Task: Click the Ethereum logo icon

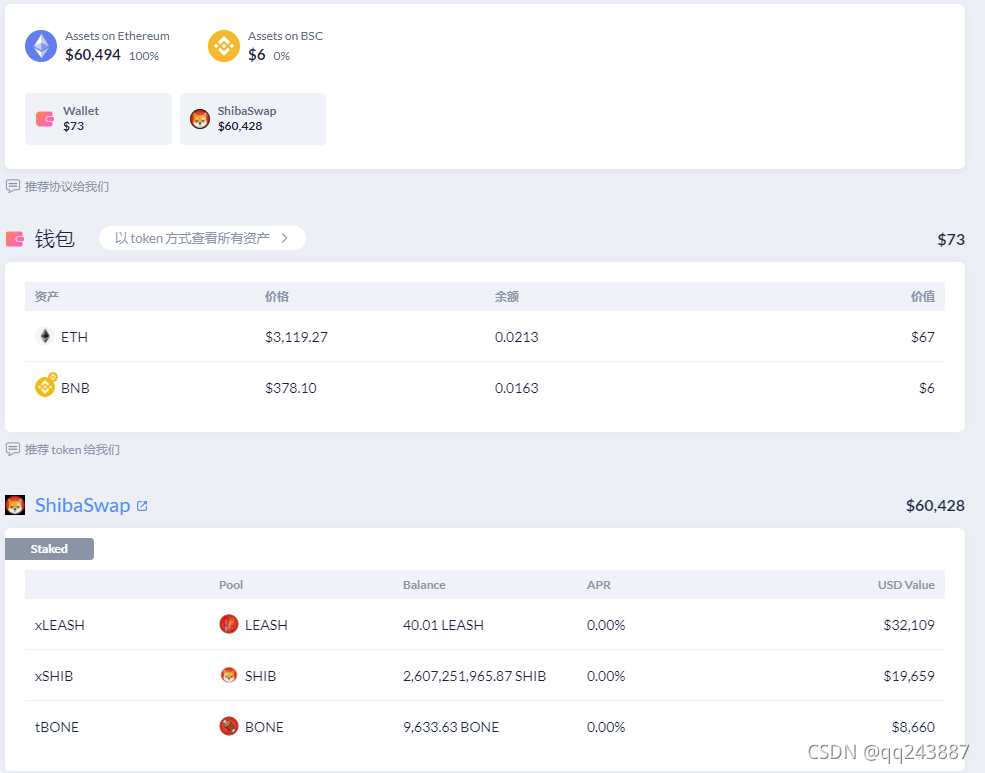Action: click(41, 46)
